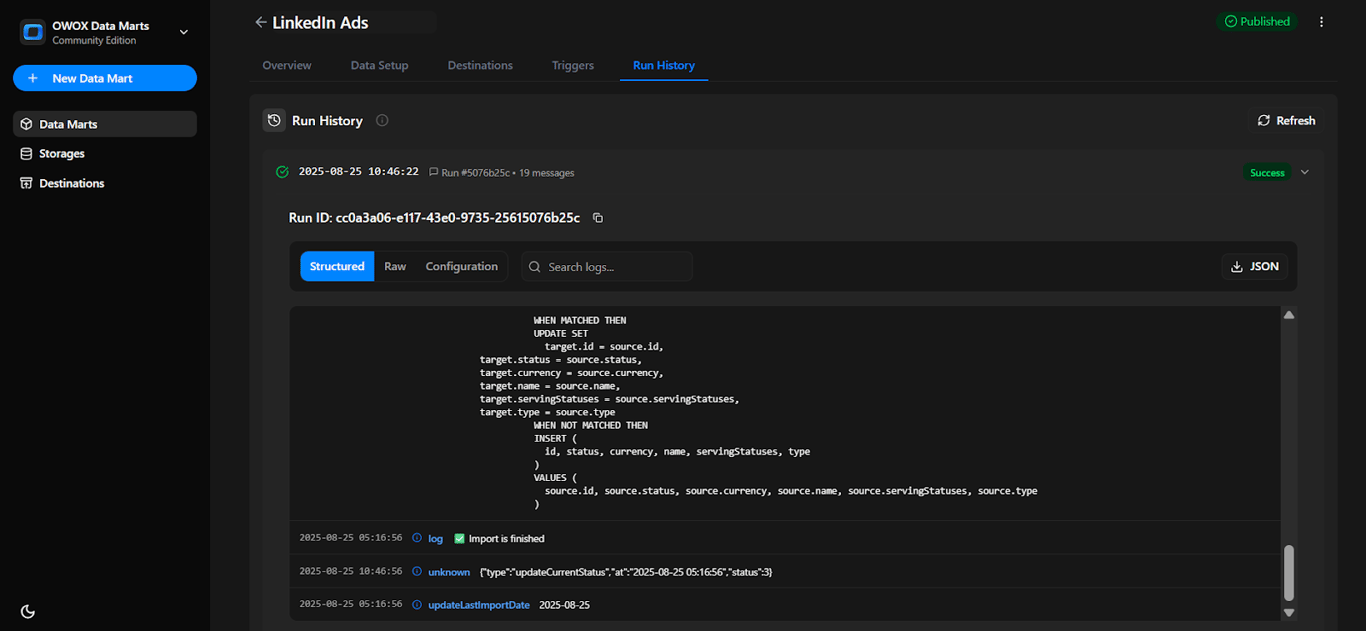Copy the Run ID to the clipboard
Screen dimensions: 1366x631
598,217
